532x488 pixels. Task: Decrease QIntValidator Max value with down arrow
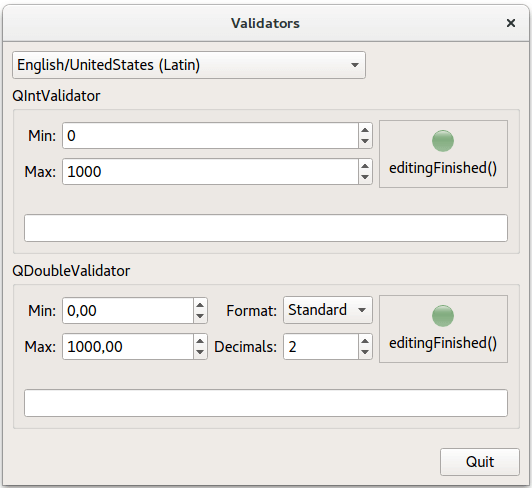(x=365, y=177)
